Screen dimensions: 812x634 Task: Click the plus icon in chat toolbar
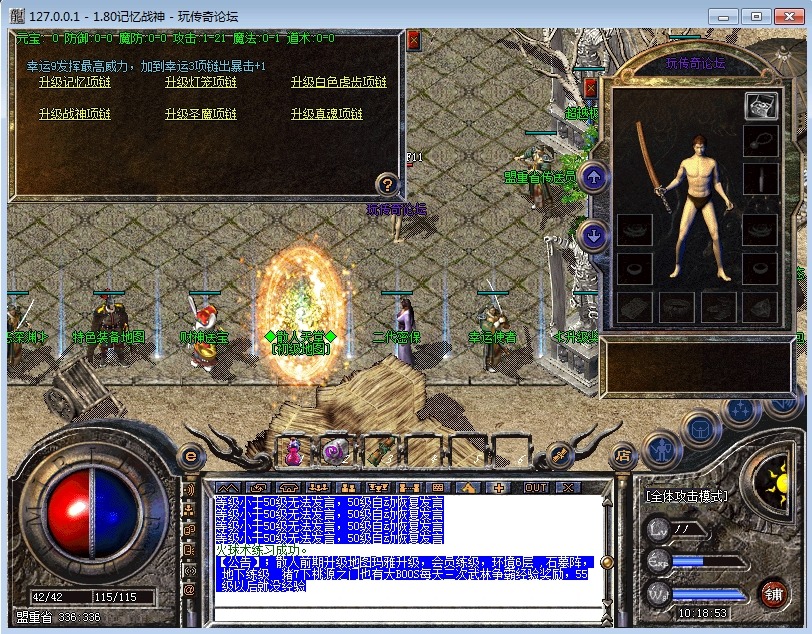tap(499, 487)
